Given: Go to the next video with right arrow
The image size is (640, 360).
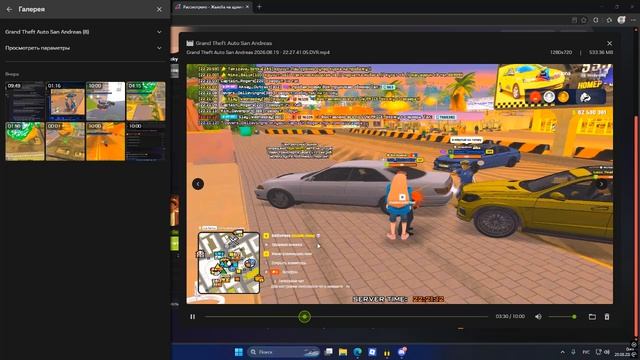Looking at the screenshot, I should [x=601, y=184].
